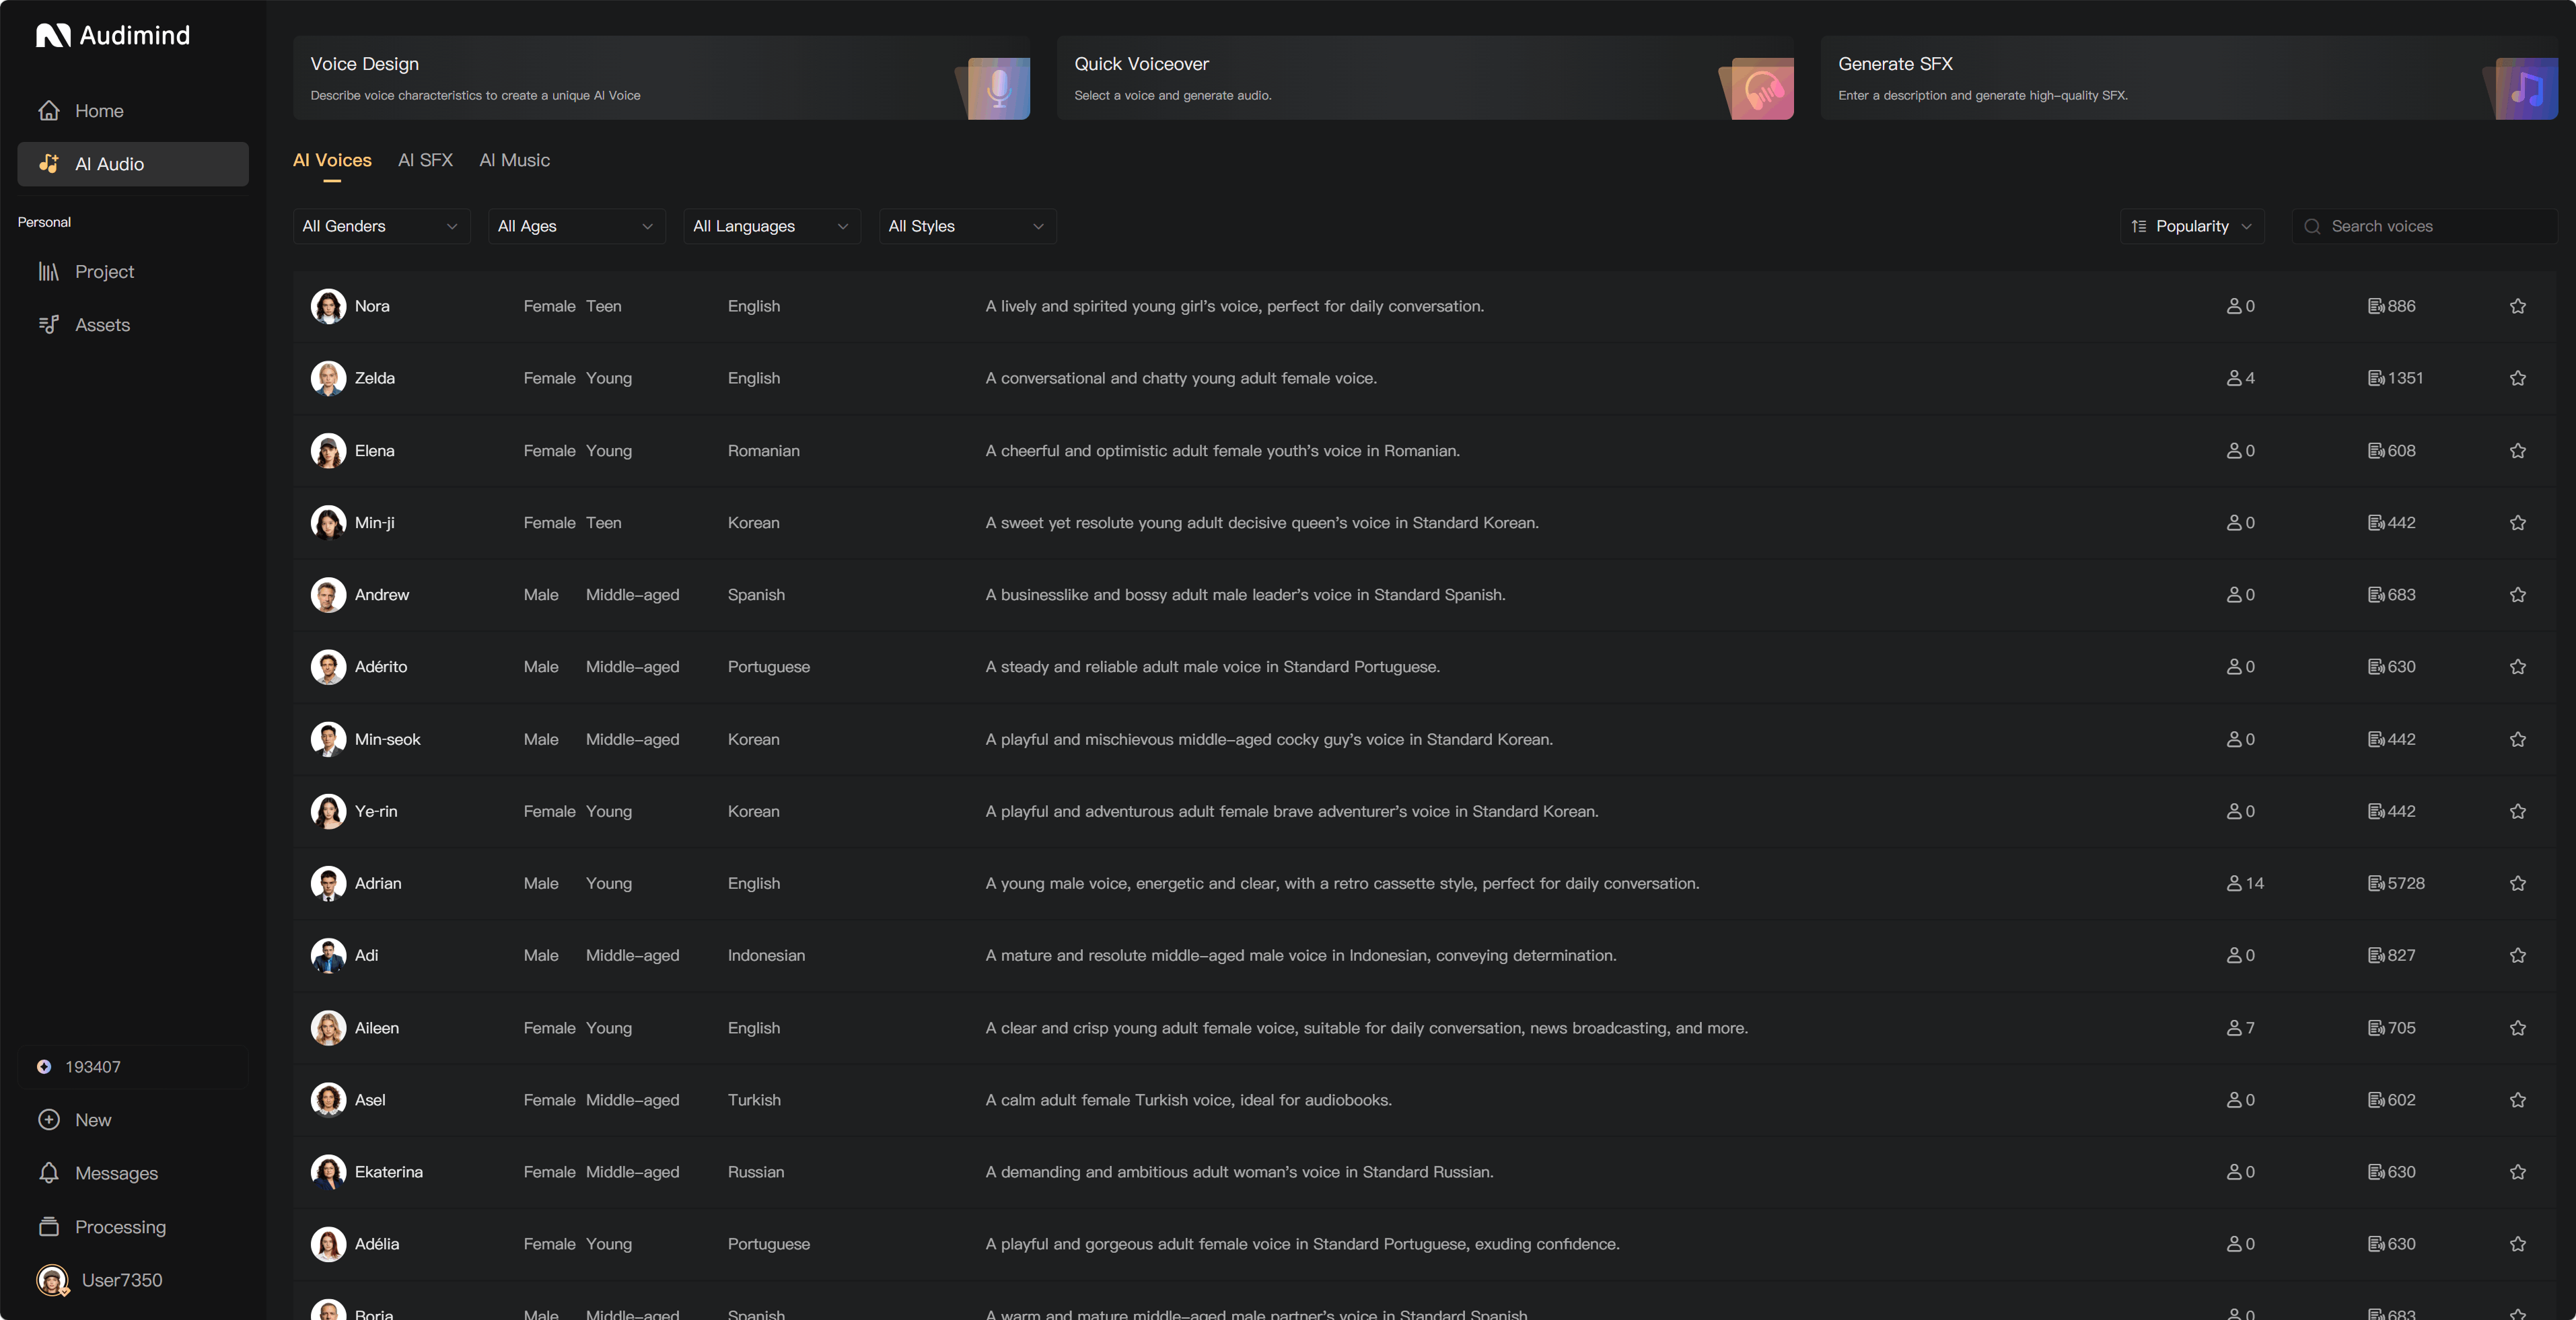Click Andrew's avatar to preview voice

pos(328,595)
